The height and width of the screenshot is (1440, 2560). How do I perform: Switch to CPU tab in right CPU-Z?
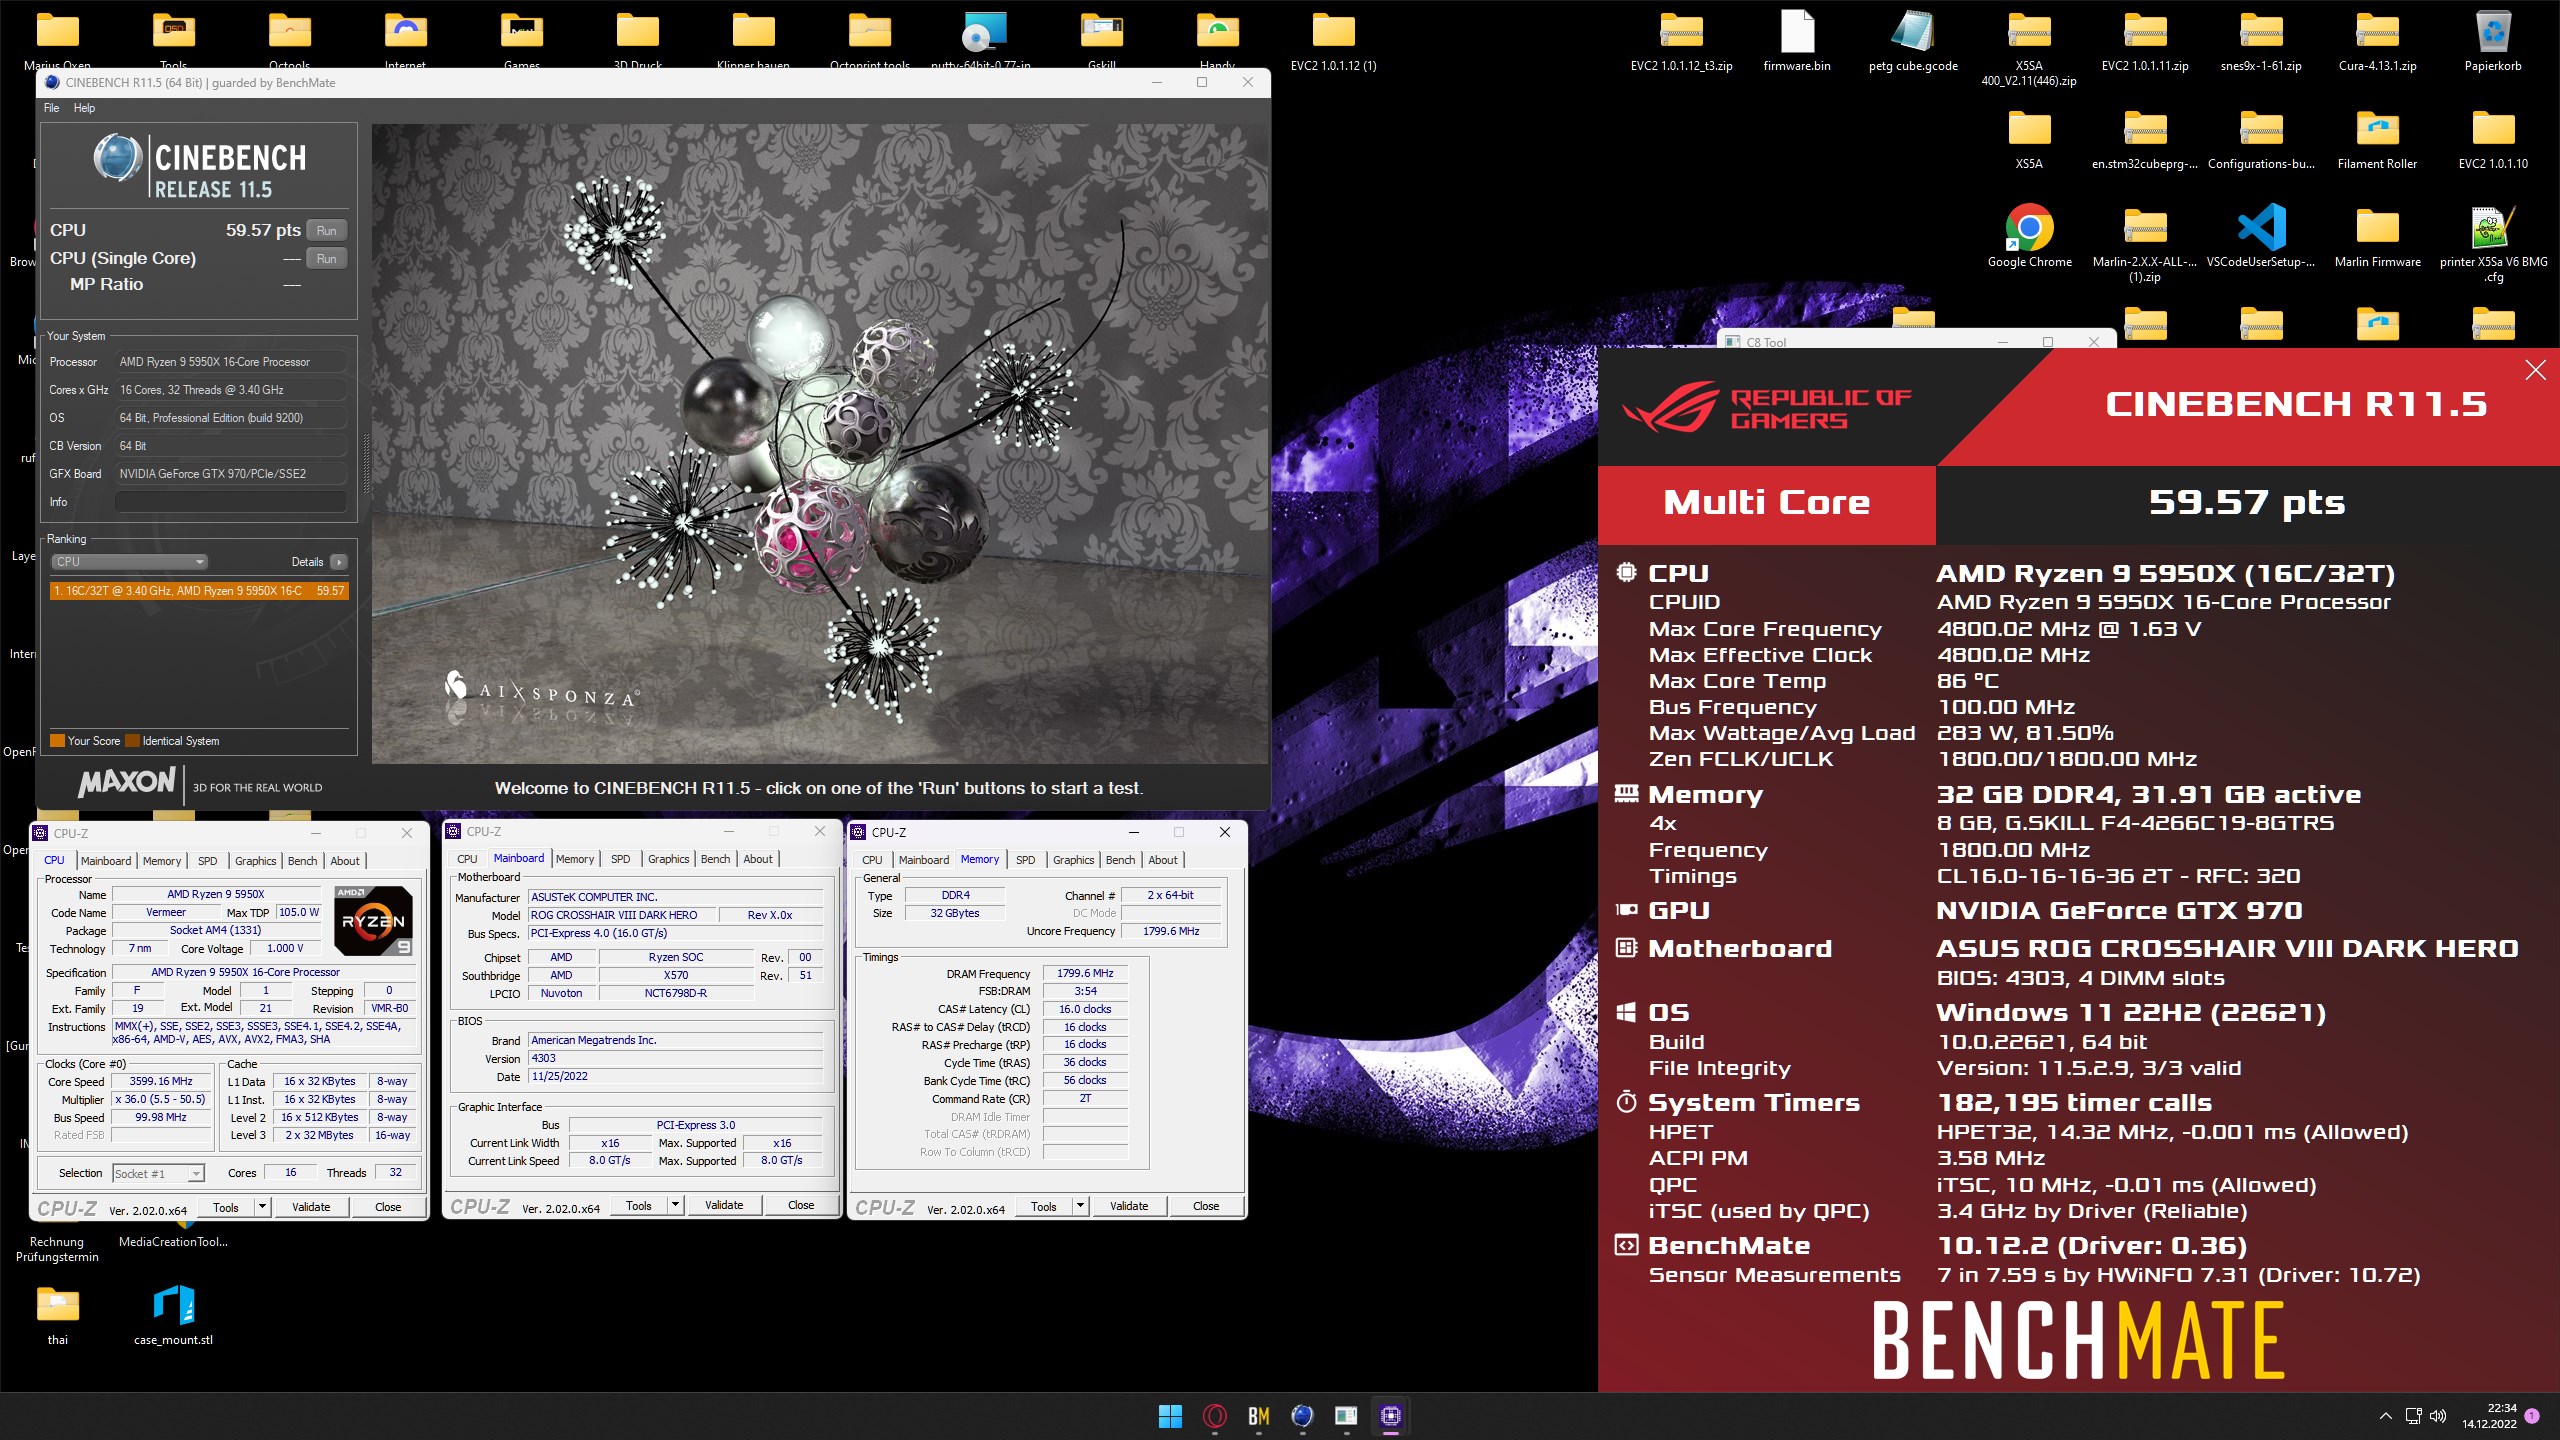click(872, 860)
